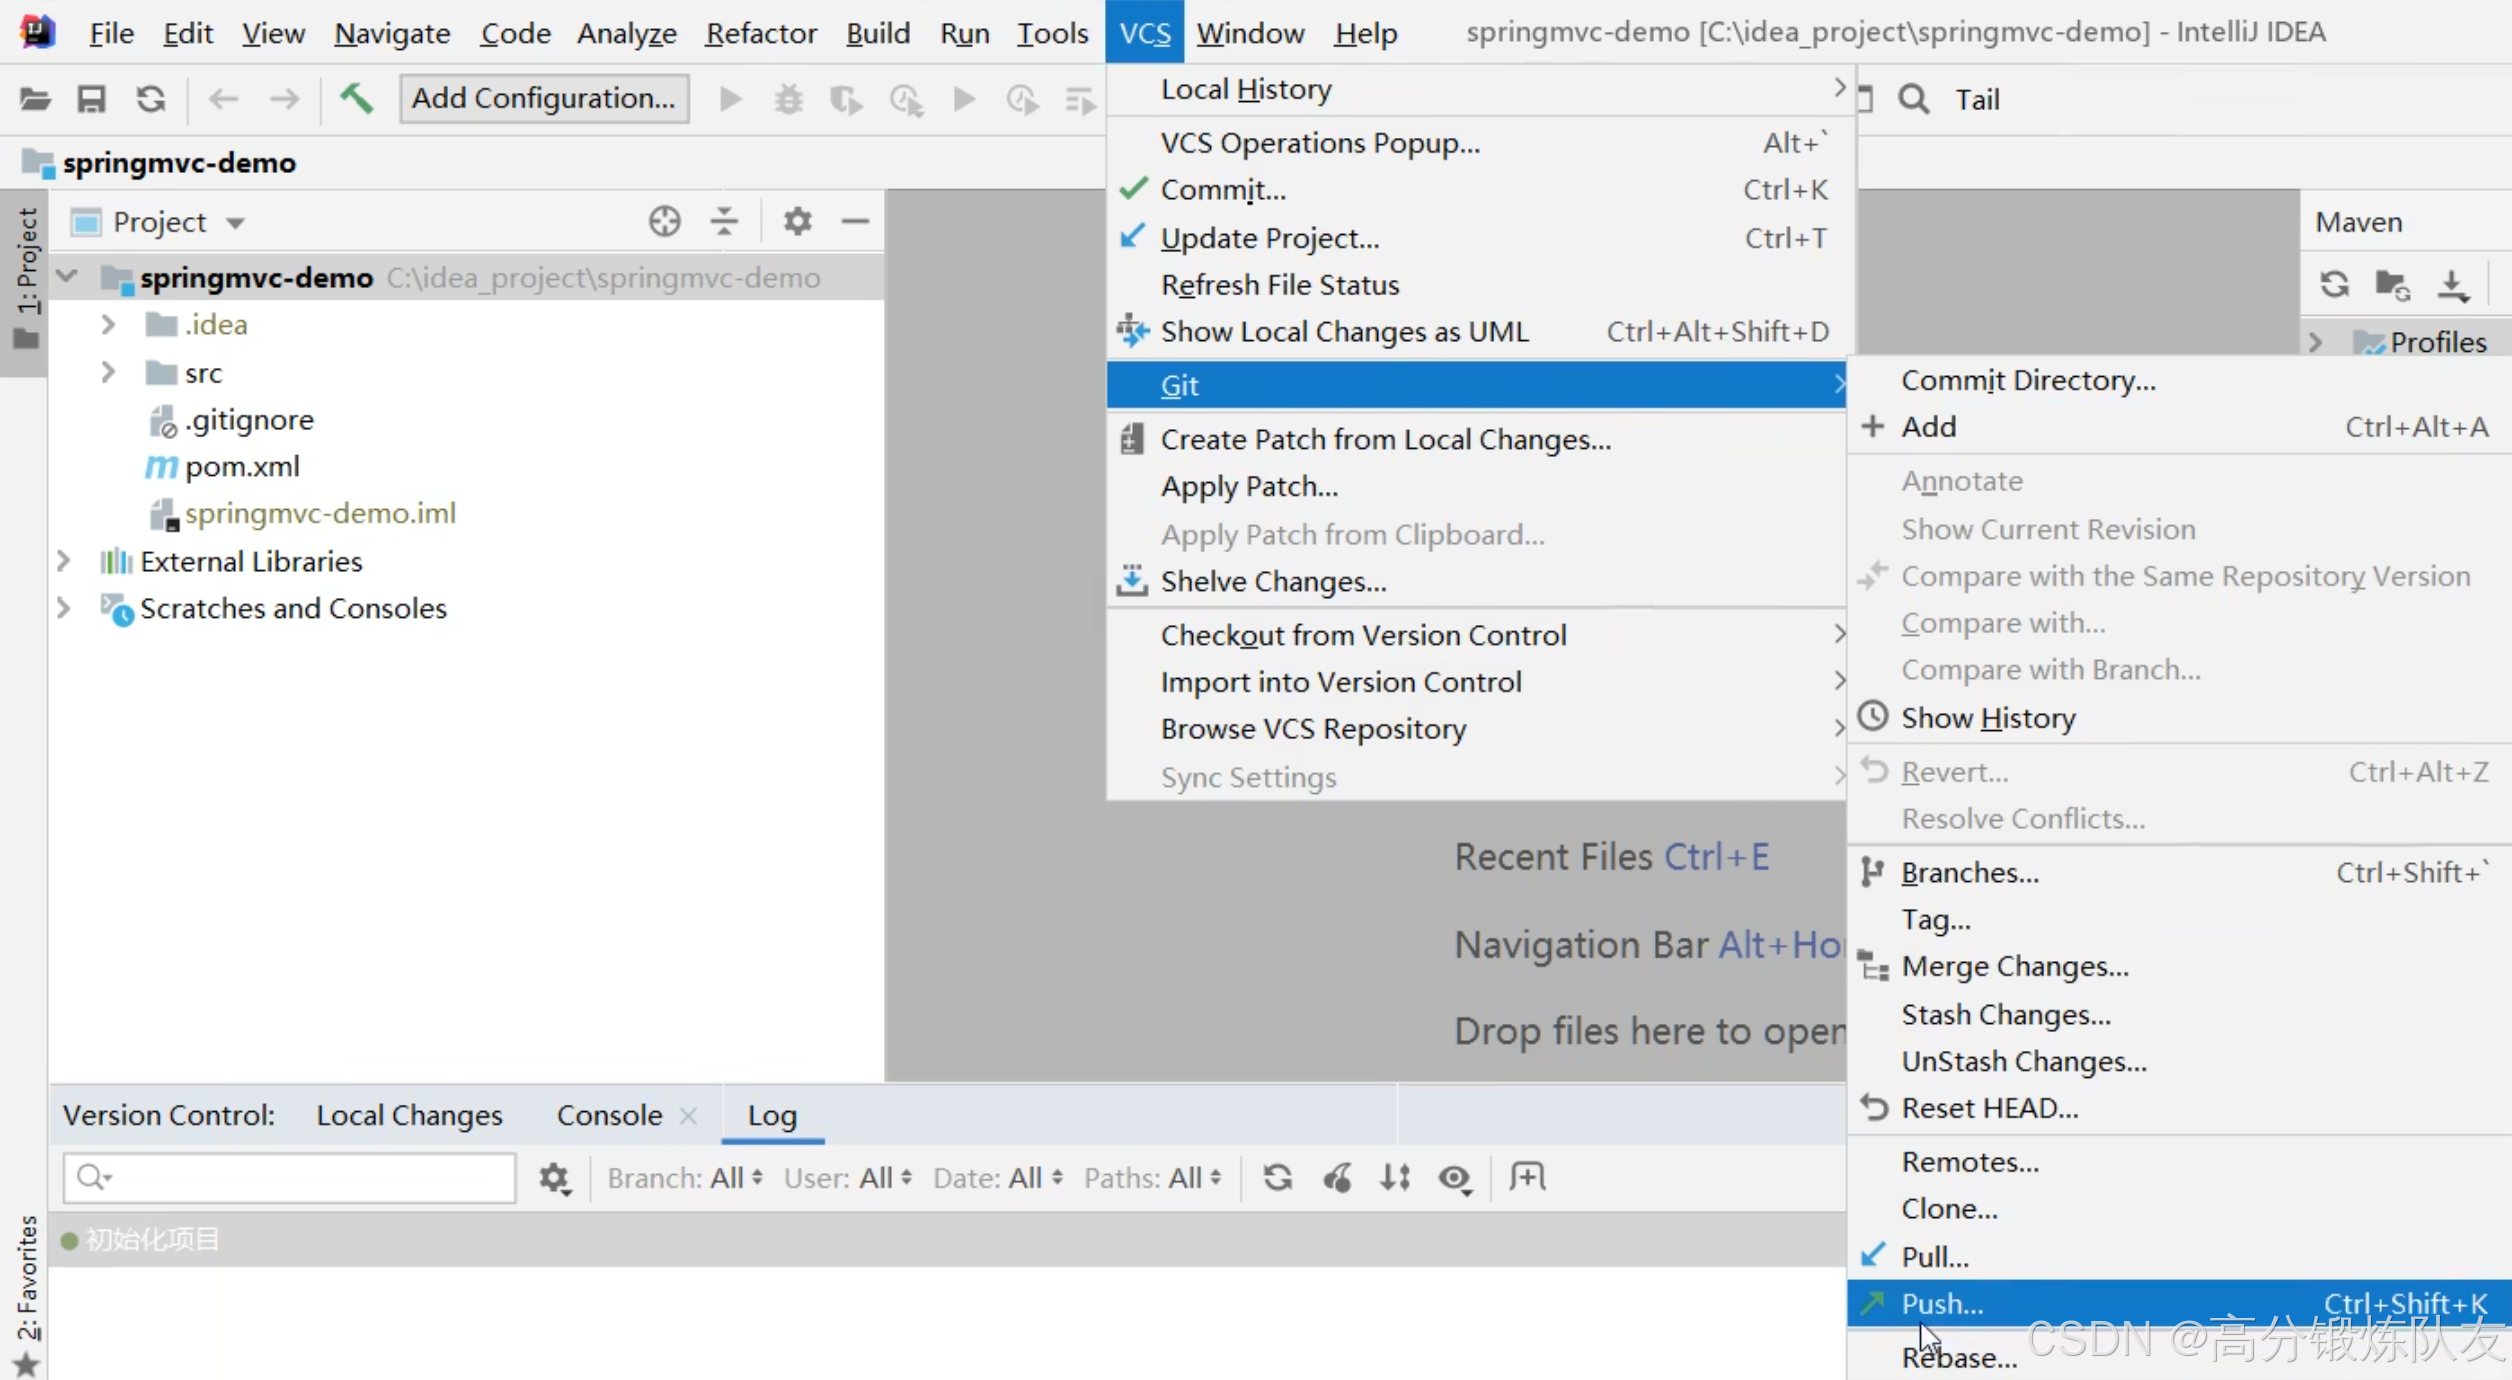This screenshot has height=1380, width=2512.
Task: Click the Save All disk icon
Action: pyautogui.click(x=92, y=99)
